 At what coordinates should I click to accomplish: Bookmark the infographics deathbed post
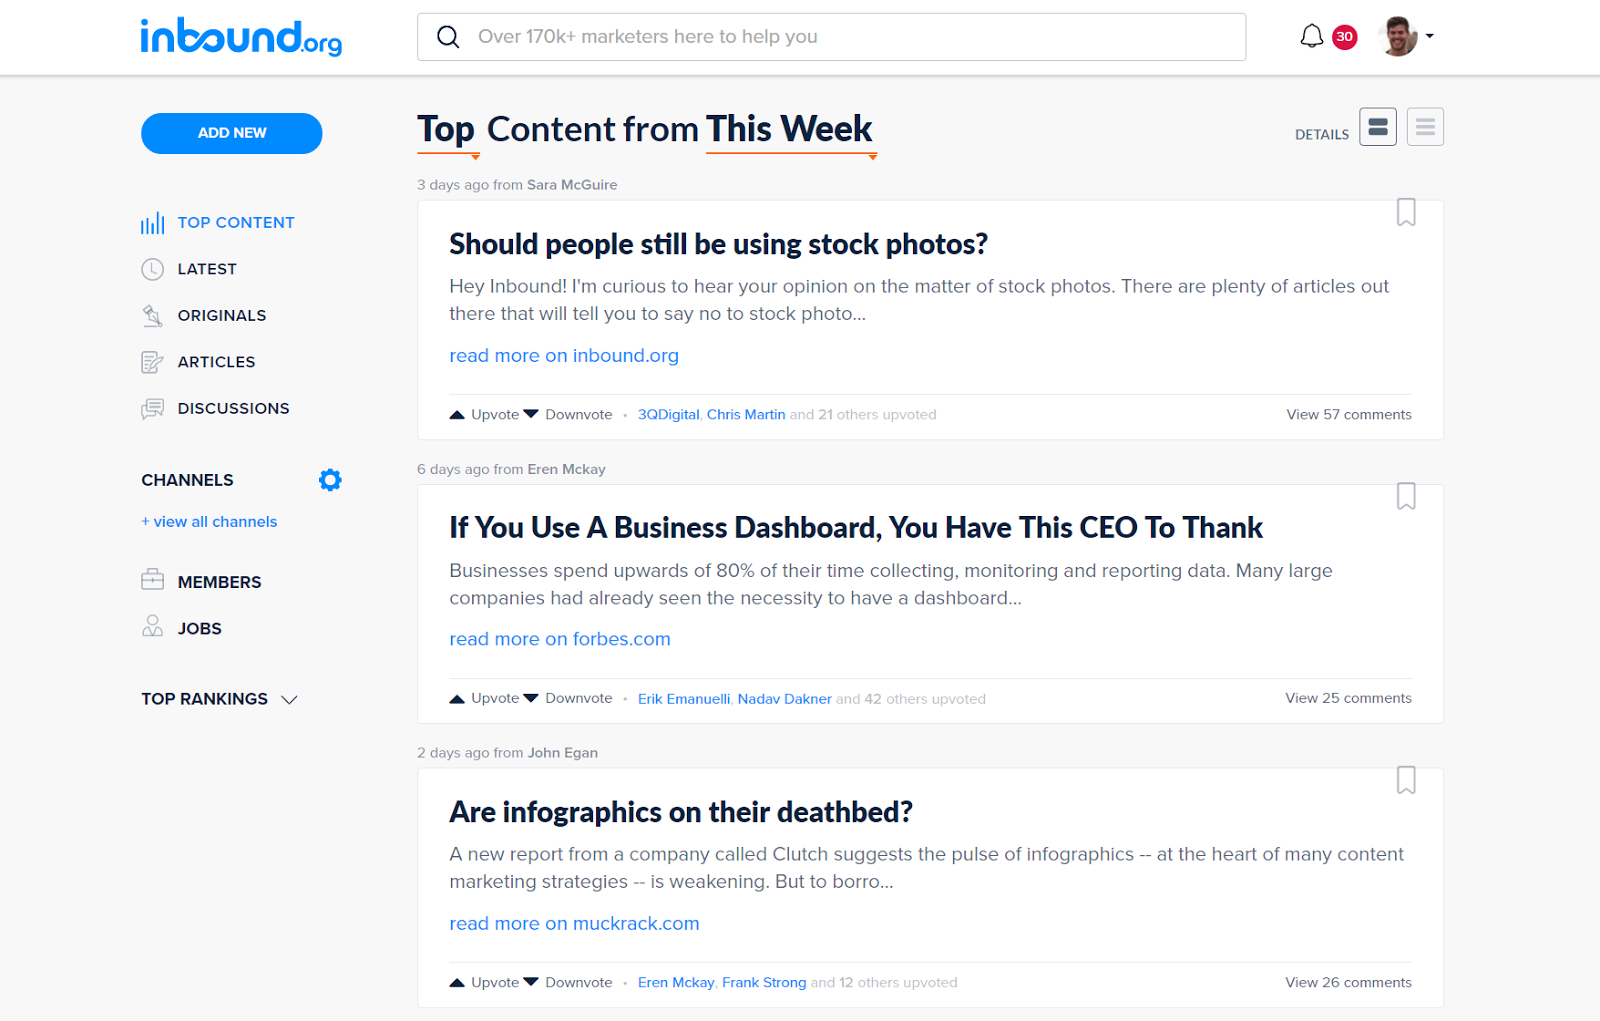(1406, 780)
